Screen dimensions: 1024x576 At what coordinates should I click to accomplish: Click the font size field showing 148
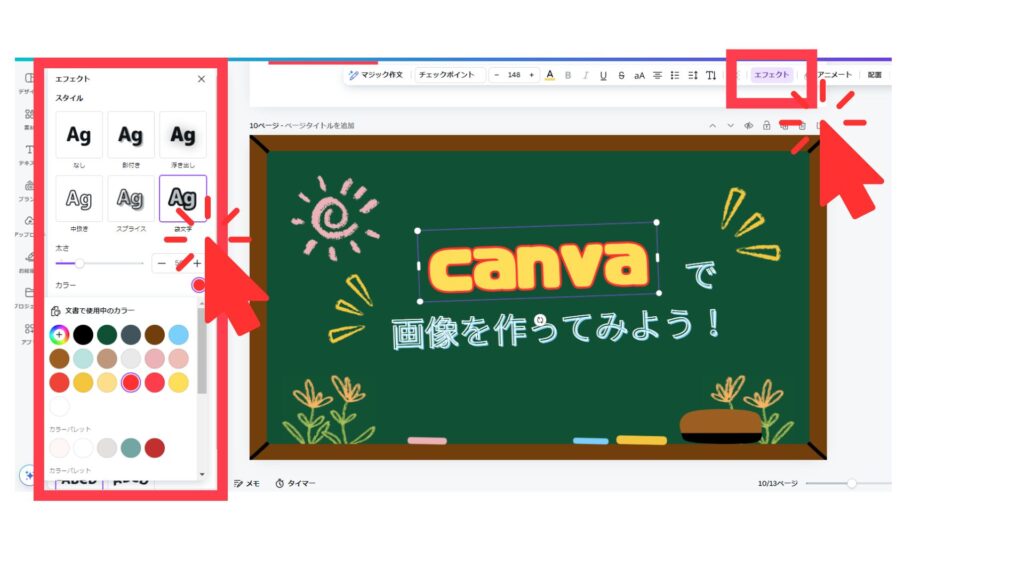point(515,75)
